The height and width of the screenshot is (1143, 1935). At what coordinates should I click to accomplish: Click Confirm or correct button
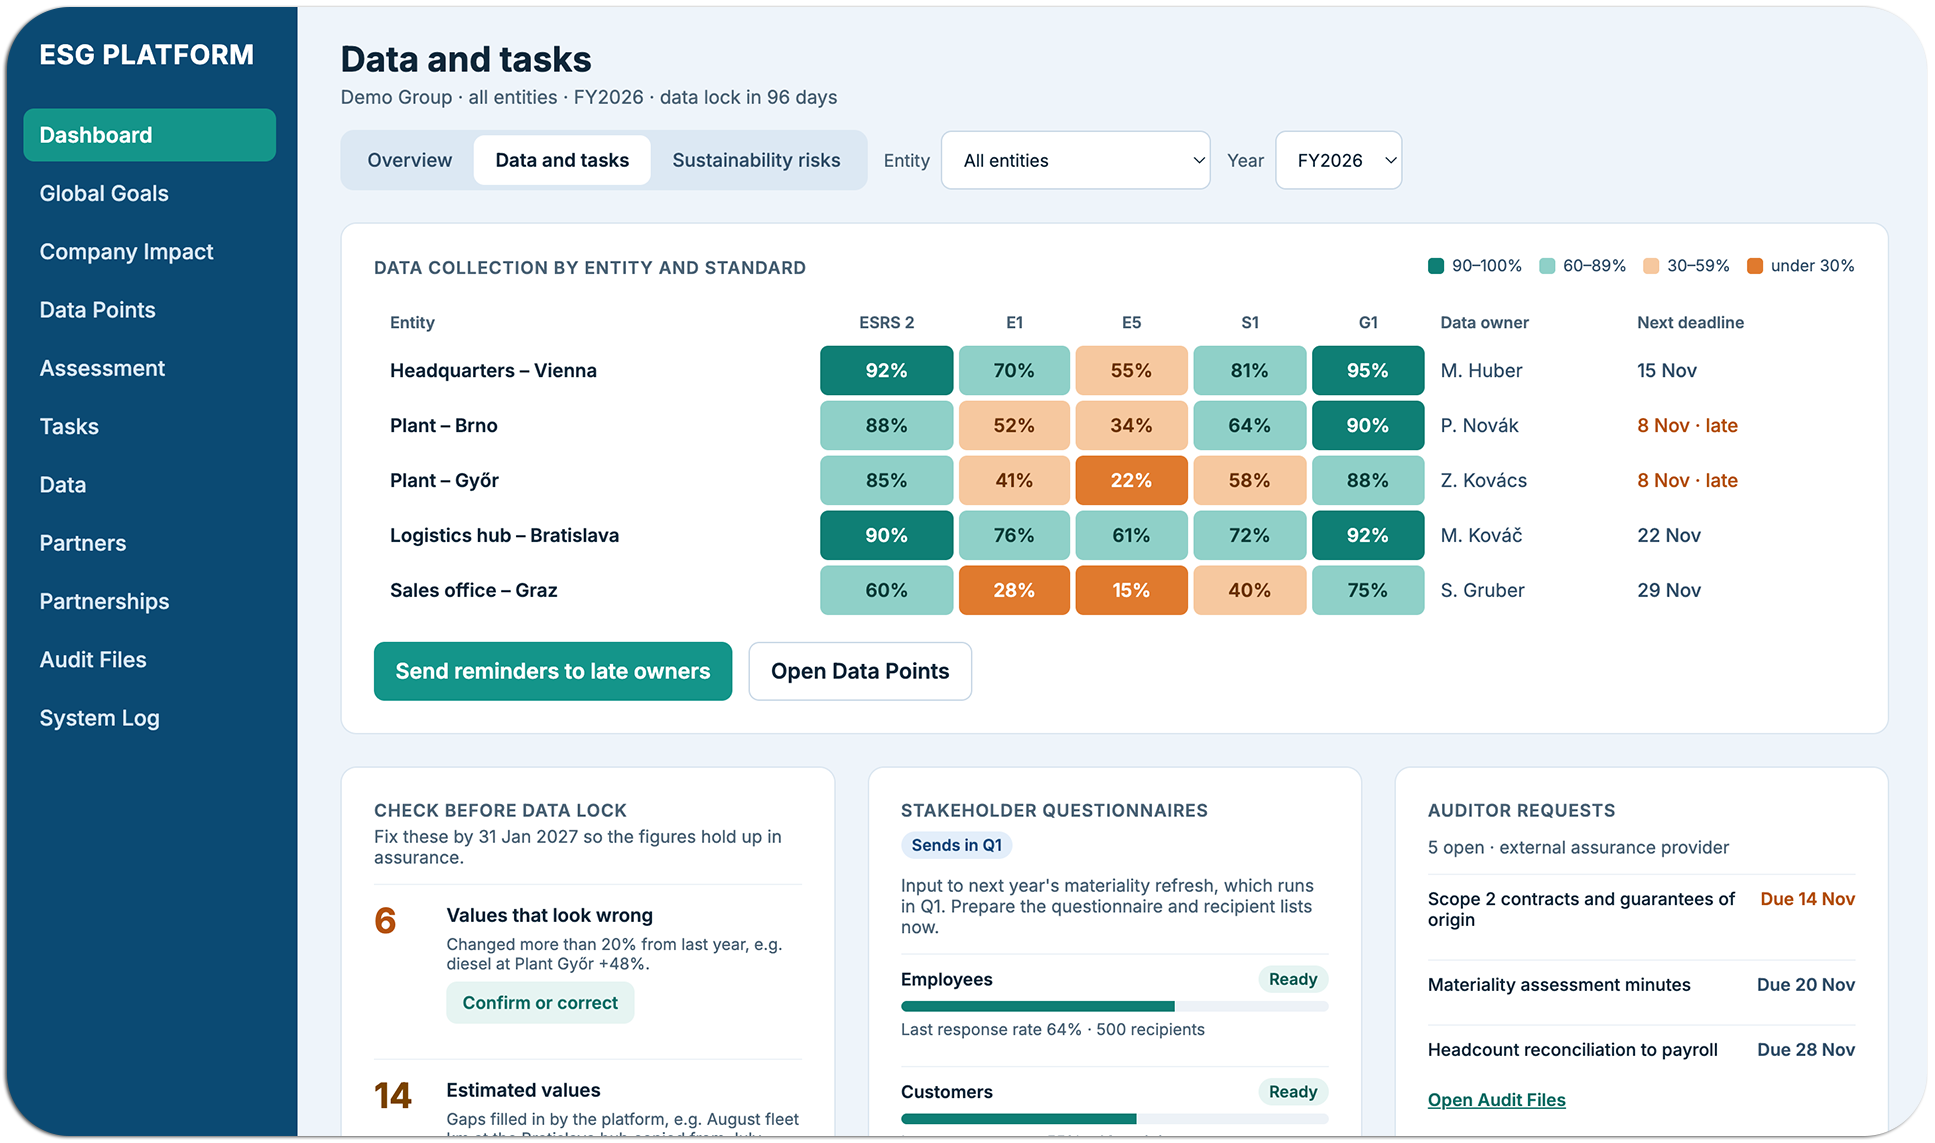pyautogui.click(x=540, y=1003)
